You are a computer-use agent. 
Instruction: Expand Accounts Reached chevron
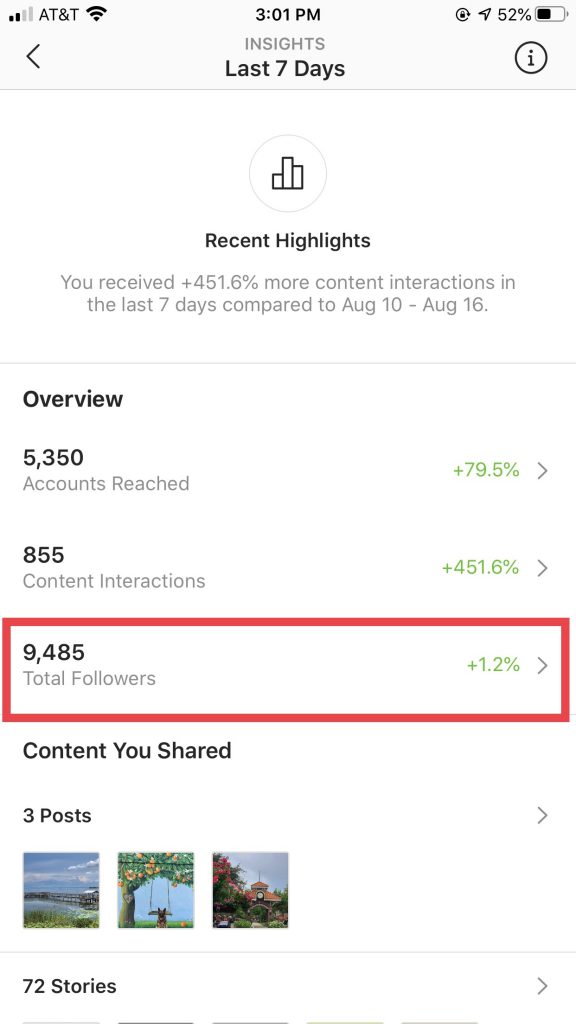pos(542,470)
